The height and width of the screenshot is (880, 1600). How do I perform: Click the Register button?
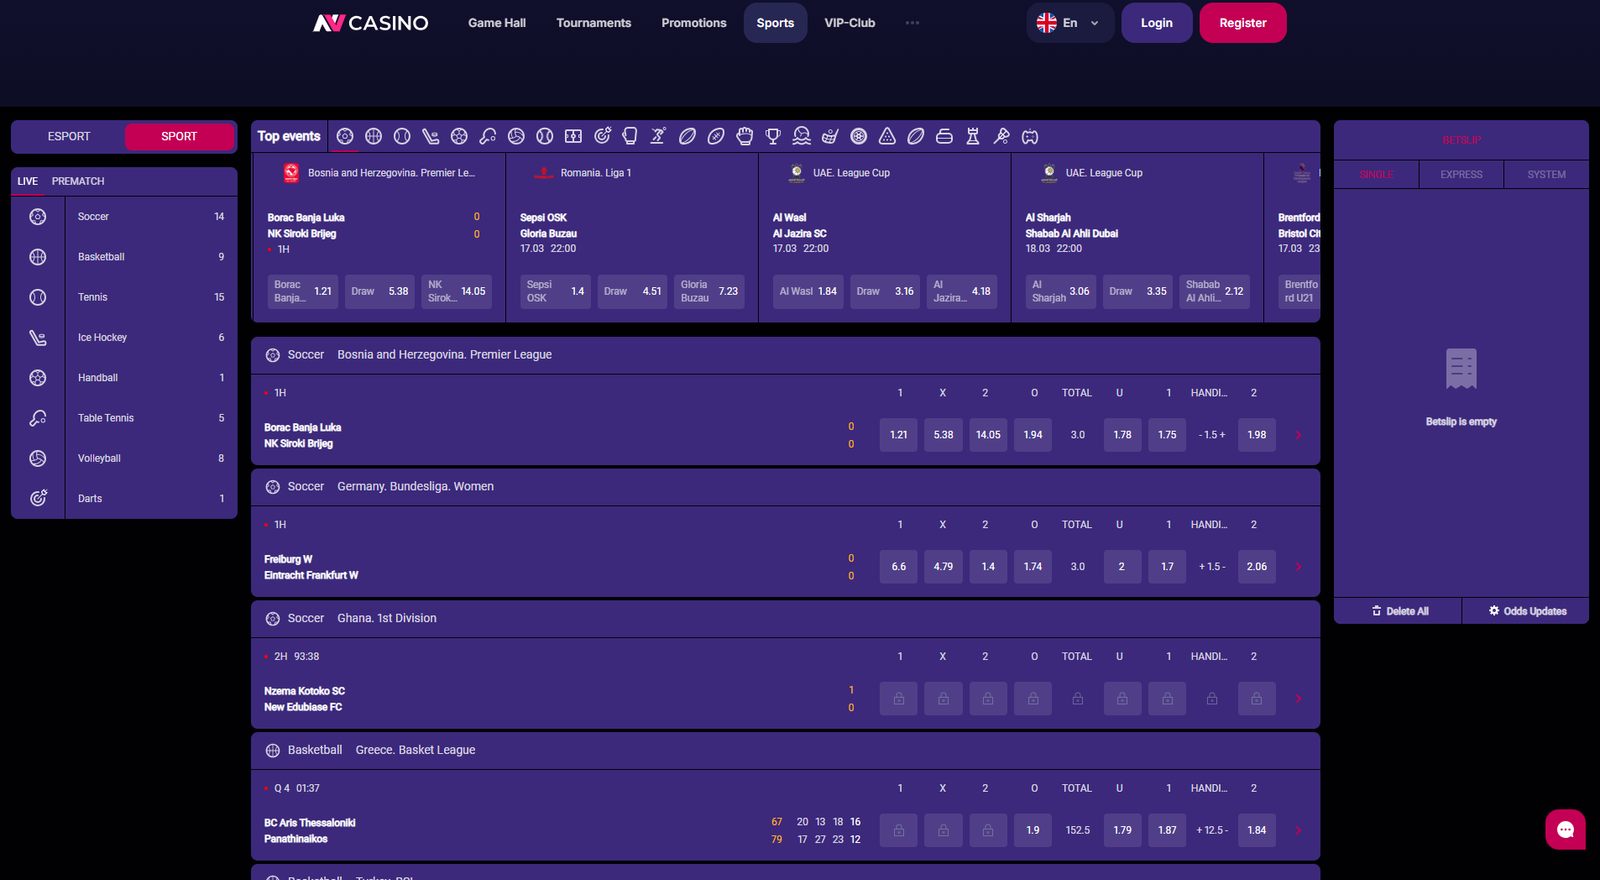click(x=1242, y=23)
